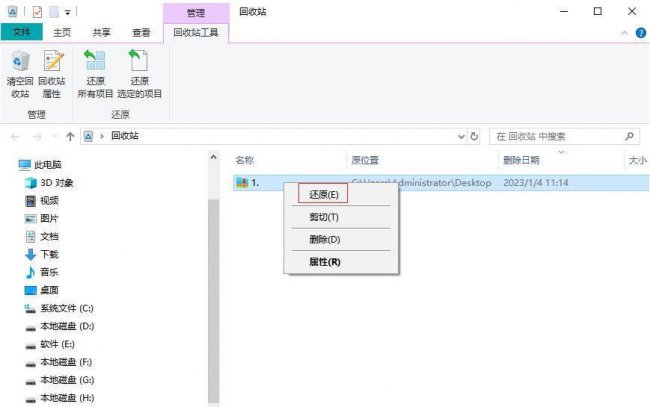This screenshot has width=650, height=407.
Task: Open the 文件 menu tab
Action: (x=22, y=32)
